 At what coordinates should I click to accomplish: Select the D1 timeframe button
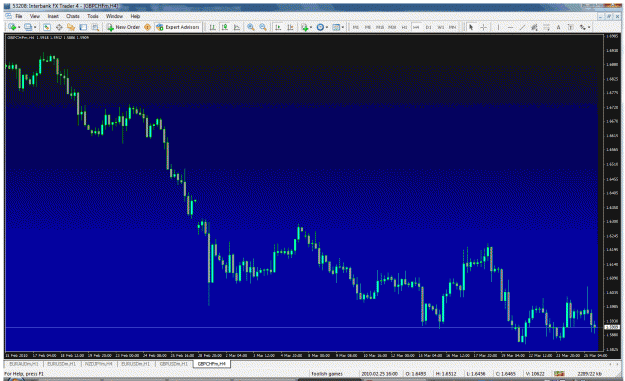coord(428,27)
